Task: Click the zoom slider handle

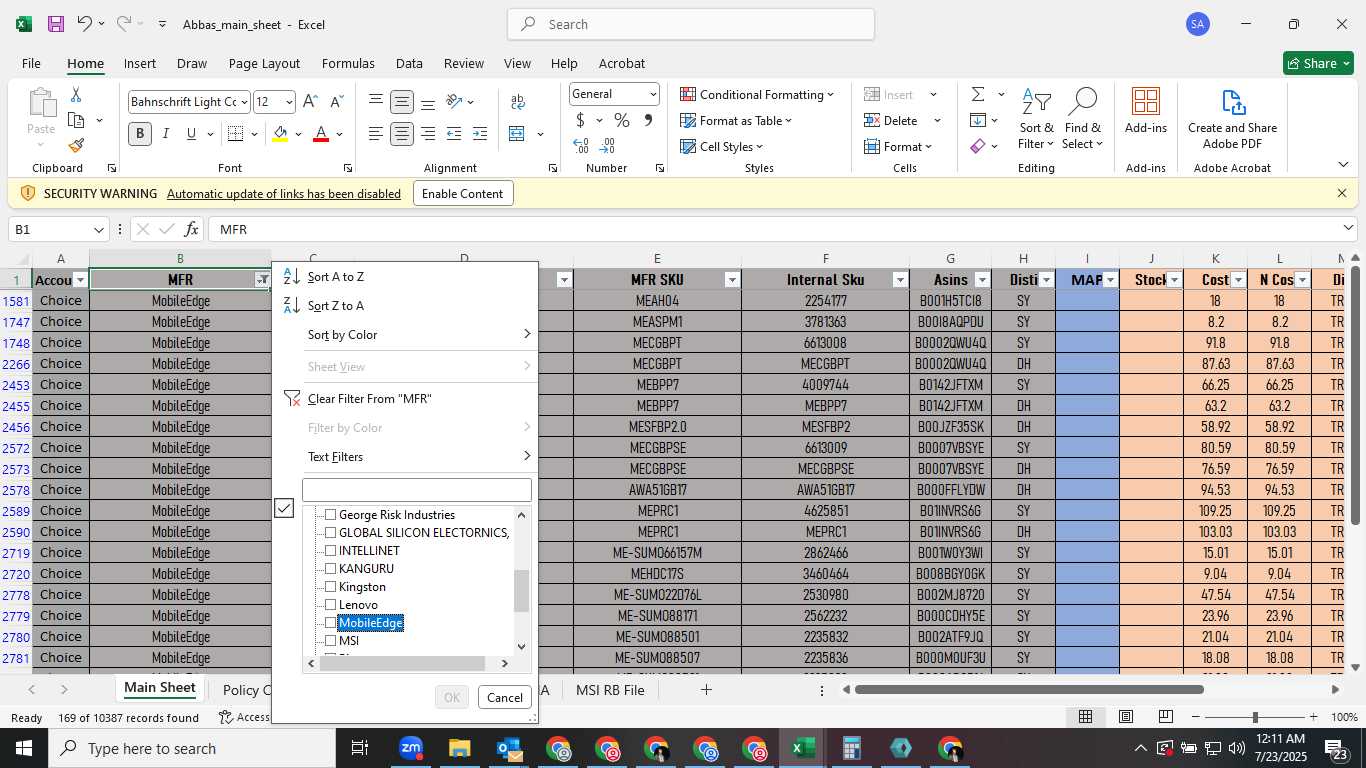Action: click(1255, 717)
